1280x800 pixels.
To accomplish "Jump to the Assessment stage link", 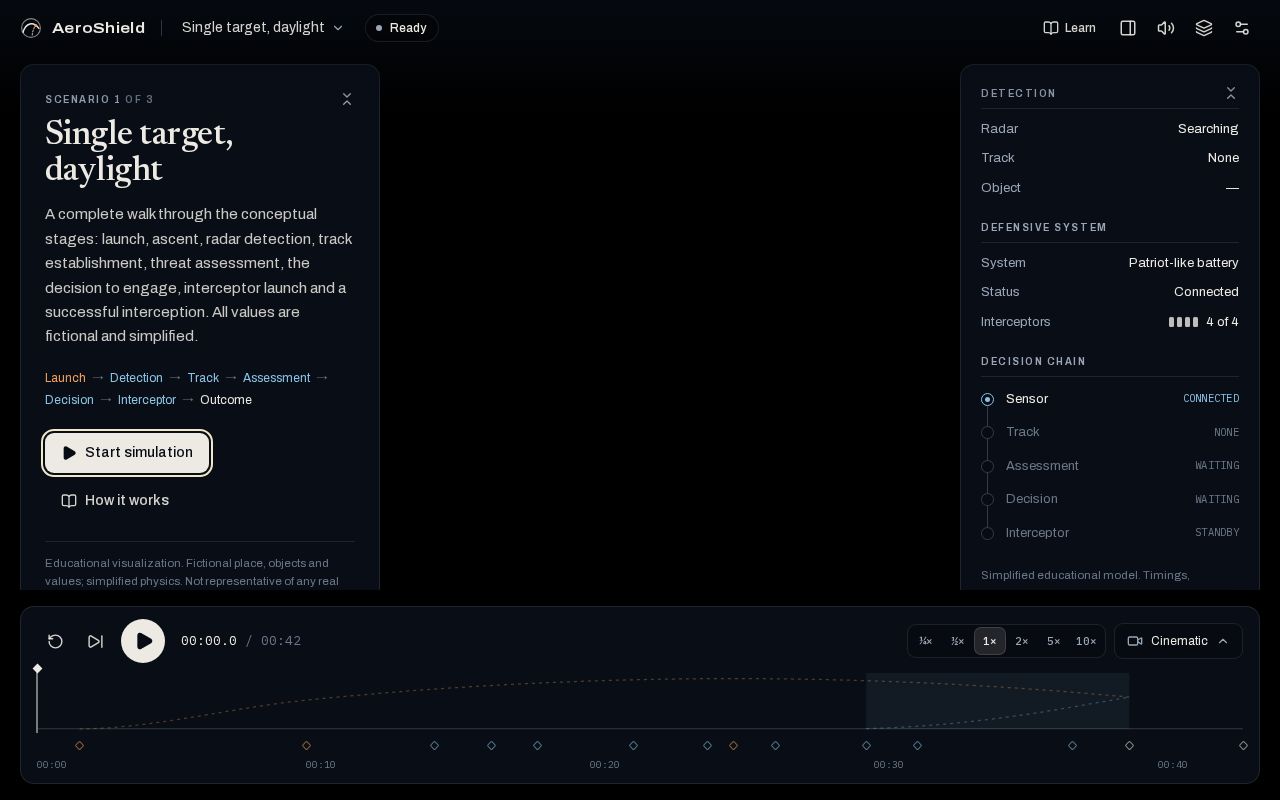I will [276, 378].
